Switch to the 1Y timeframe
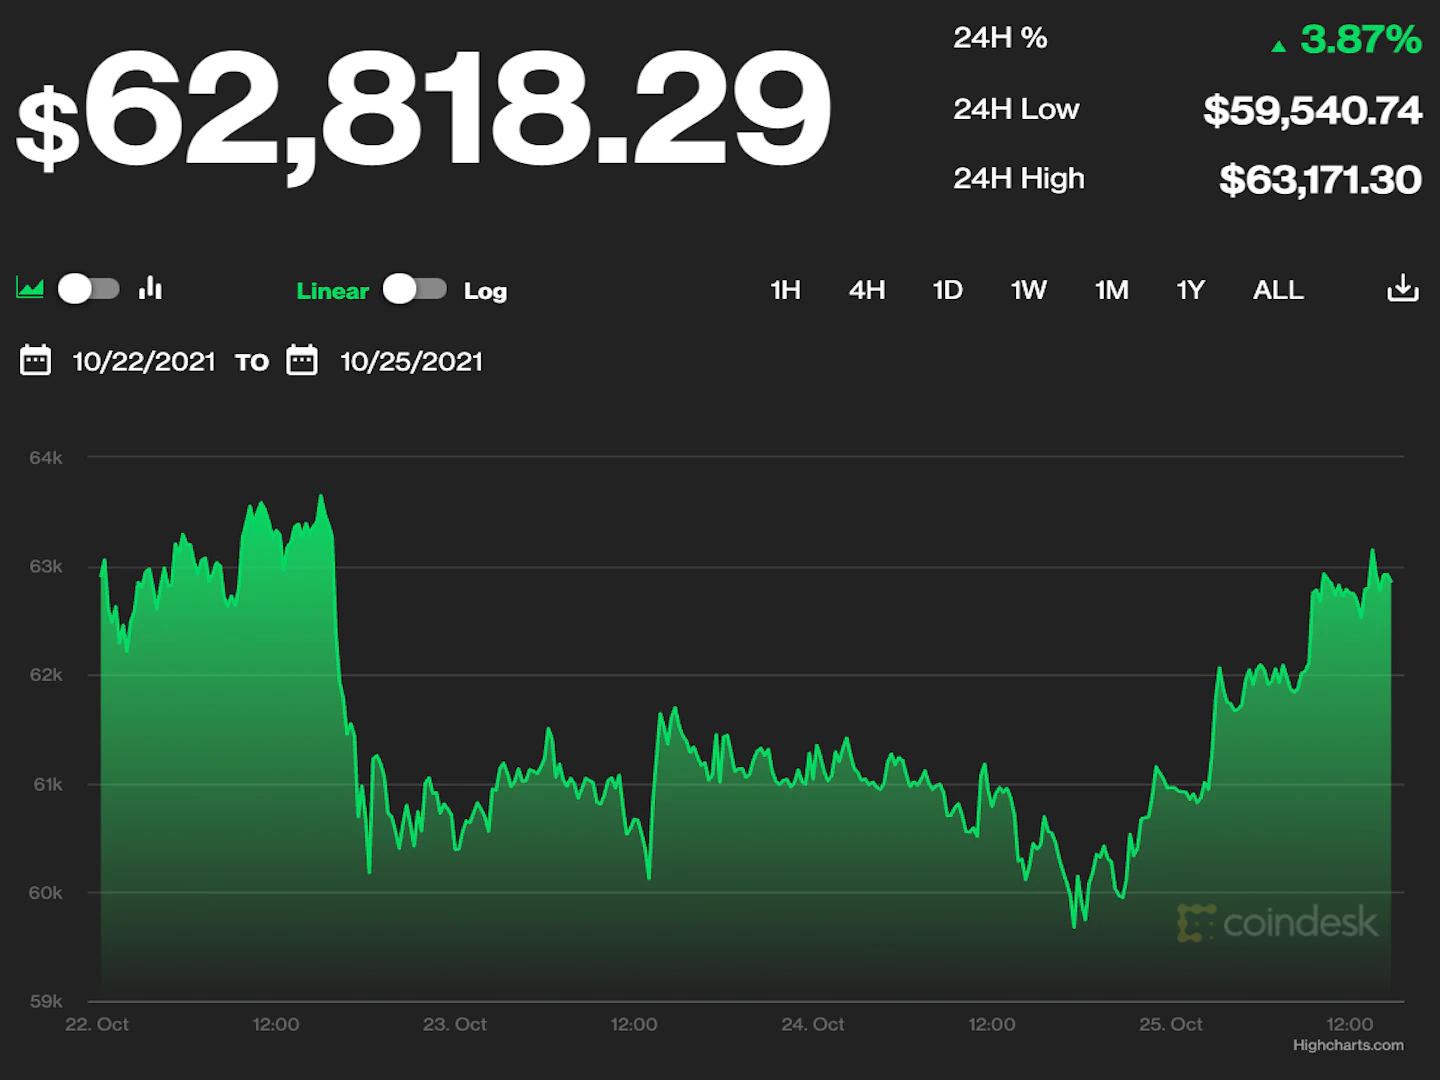The width and height of the screenshot is (1440, 1080). 1190,290
